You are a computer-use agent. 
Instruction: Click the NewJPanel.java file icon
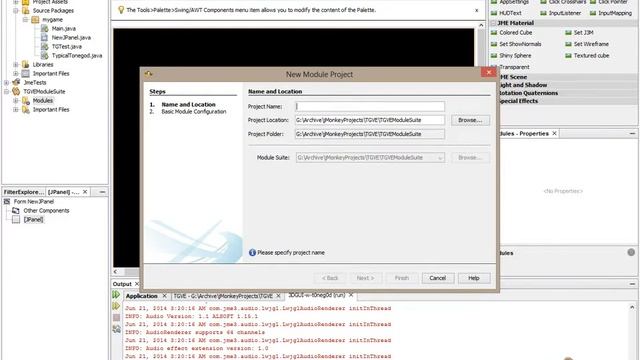click(x=44, y=38)
